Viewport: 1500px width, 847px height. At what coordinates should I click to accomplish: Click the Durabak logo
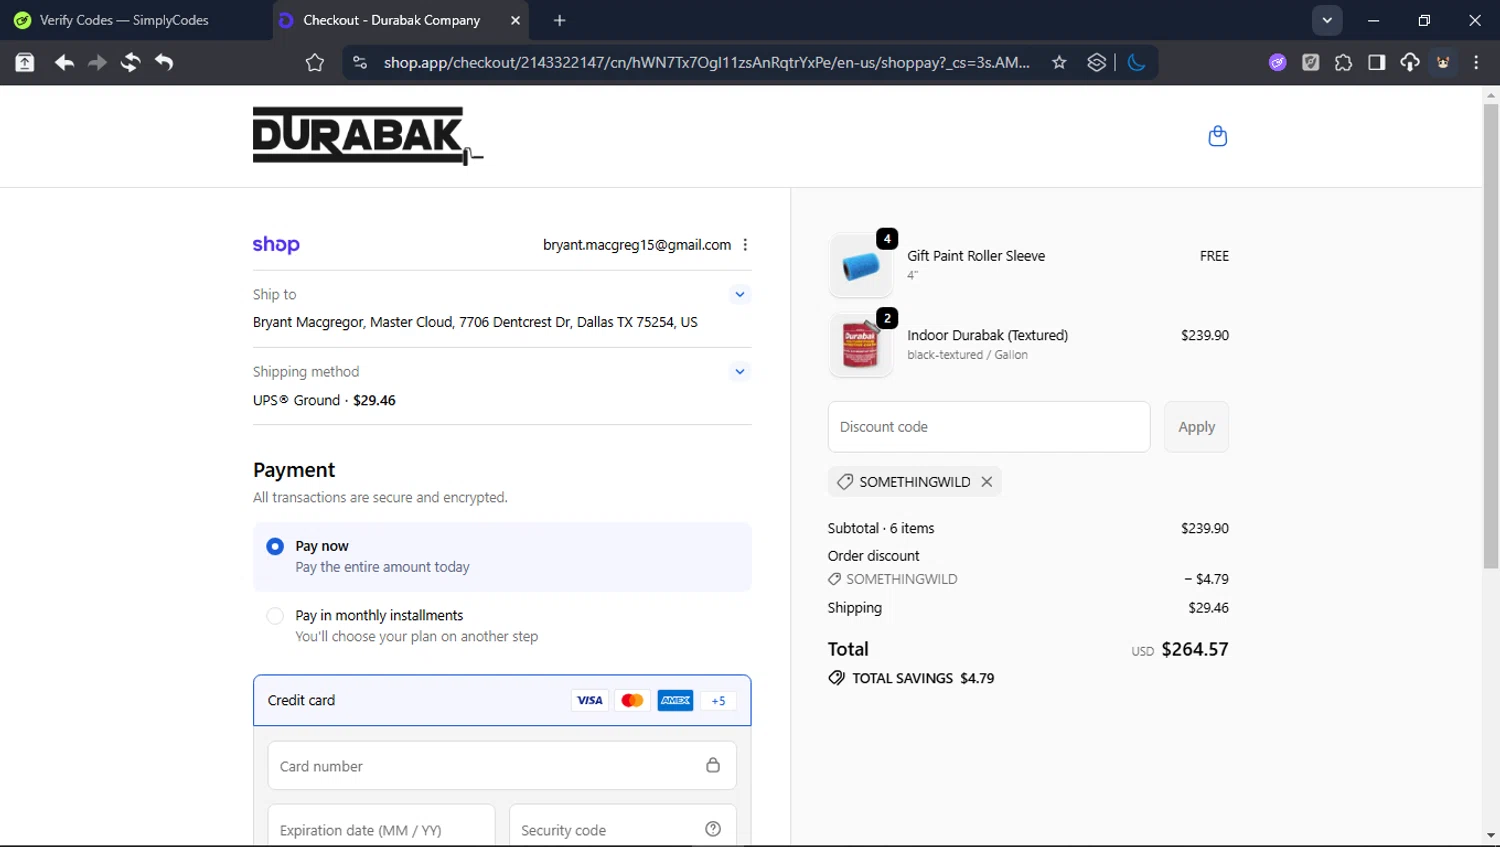[x=368, y=136]
